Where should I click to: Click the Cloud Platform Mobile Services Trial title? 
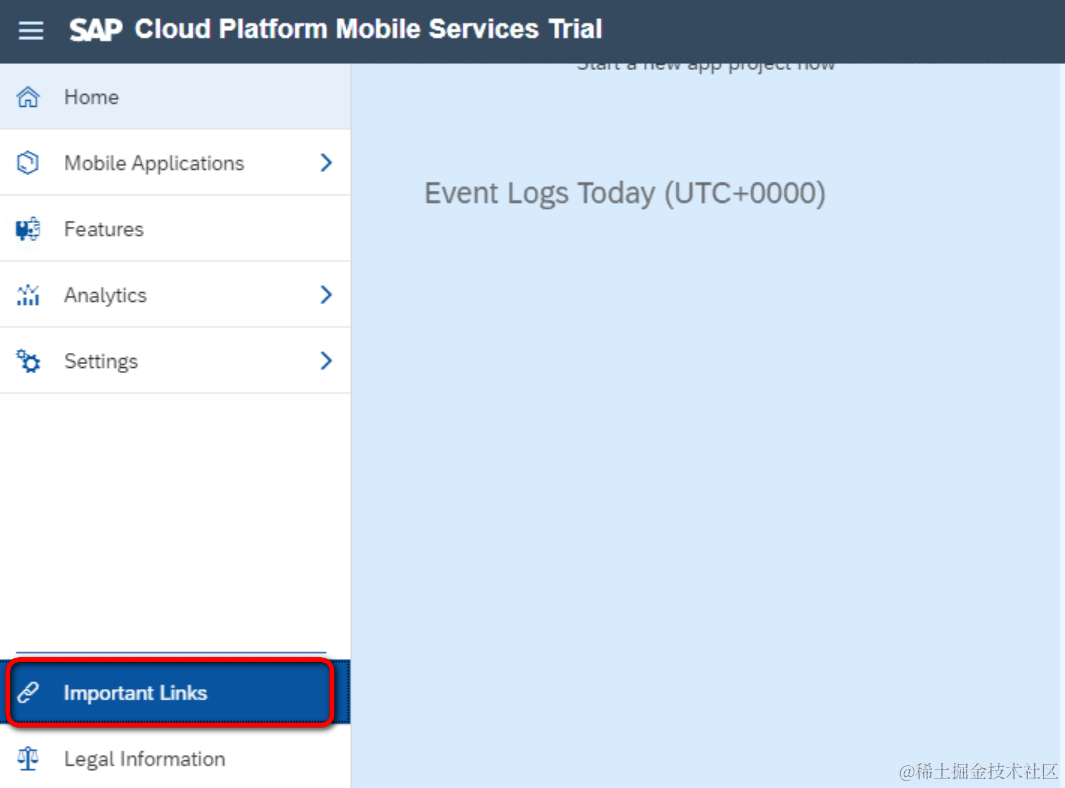click(x=368, y=29)
